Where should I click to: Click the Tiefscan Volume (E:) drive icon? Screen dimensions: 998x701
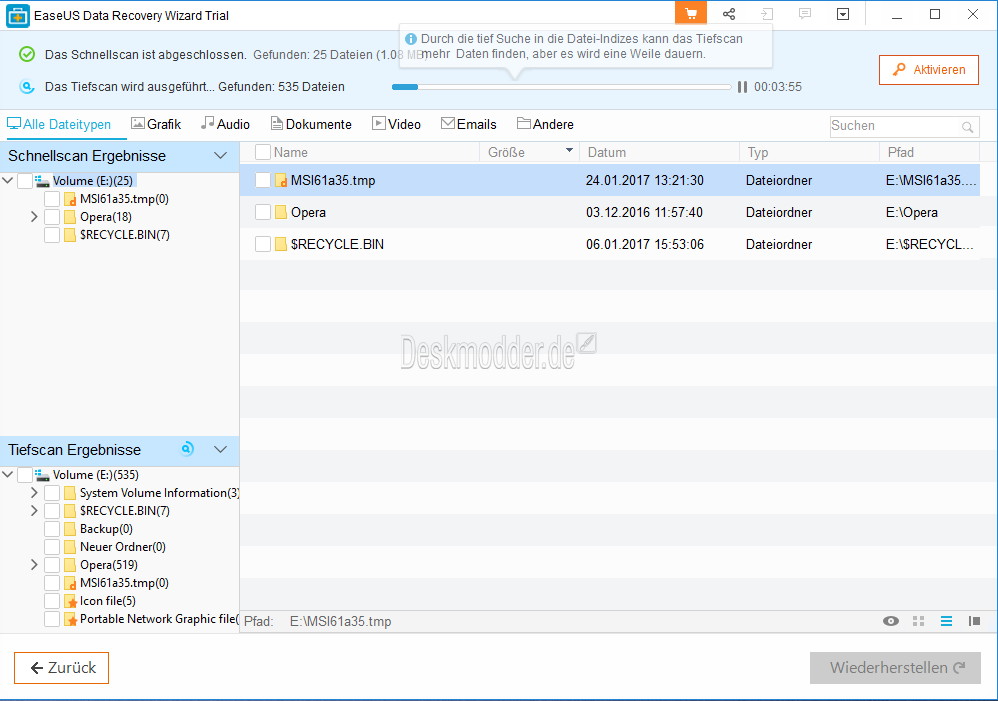[43, 475]
